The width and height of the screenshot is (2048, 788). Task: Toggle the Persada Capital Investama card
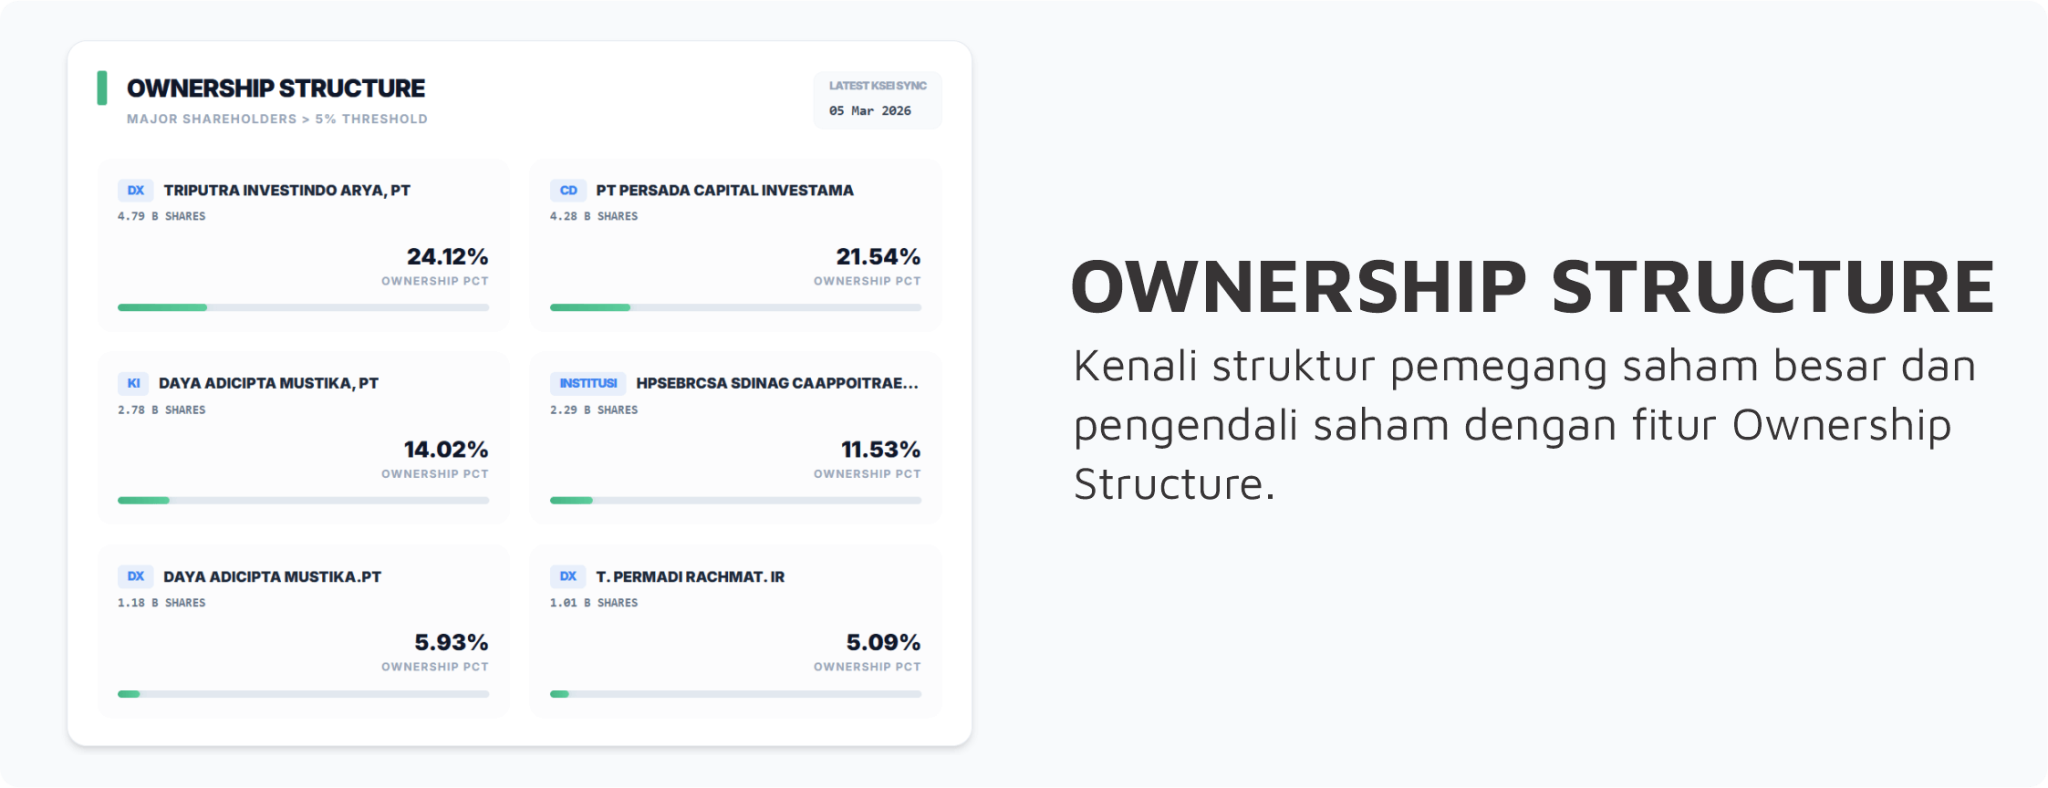(x=736, y=243)
